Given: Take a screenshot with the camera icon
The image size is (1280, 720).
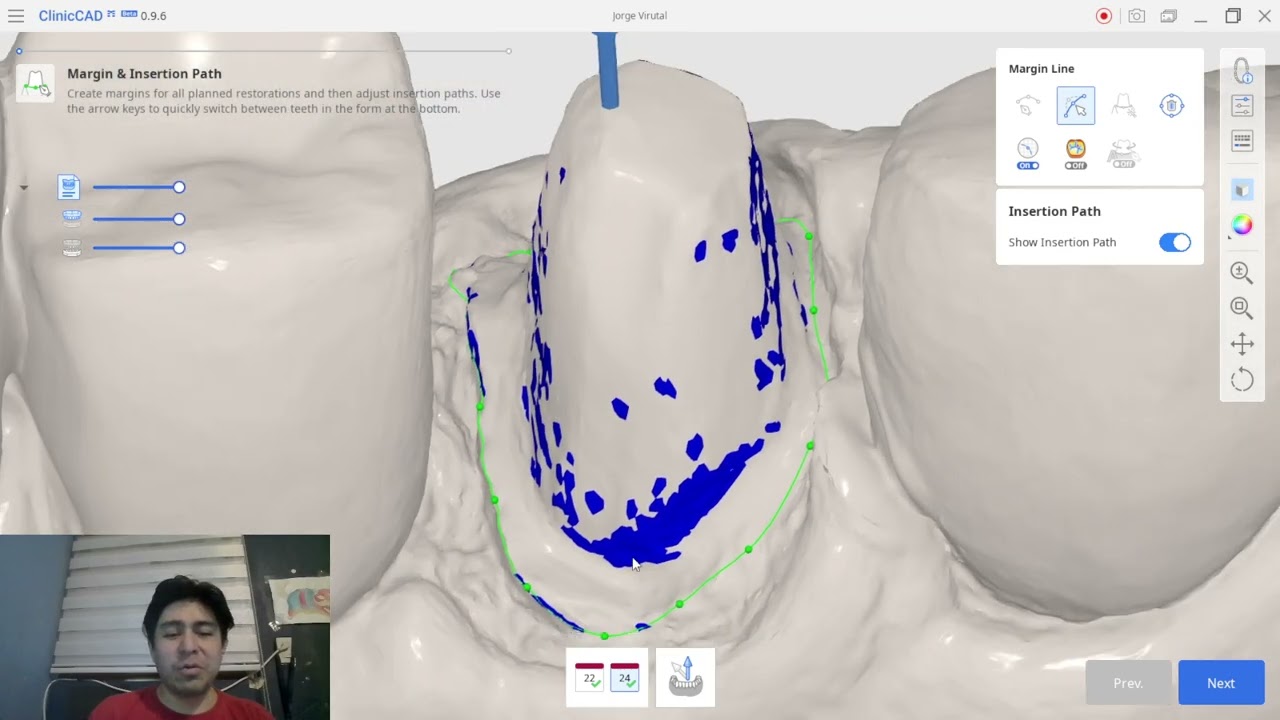Looking at the screenshot, I should (x=1137, y=16).
